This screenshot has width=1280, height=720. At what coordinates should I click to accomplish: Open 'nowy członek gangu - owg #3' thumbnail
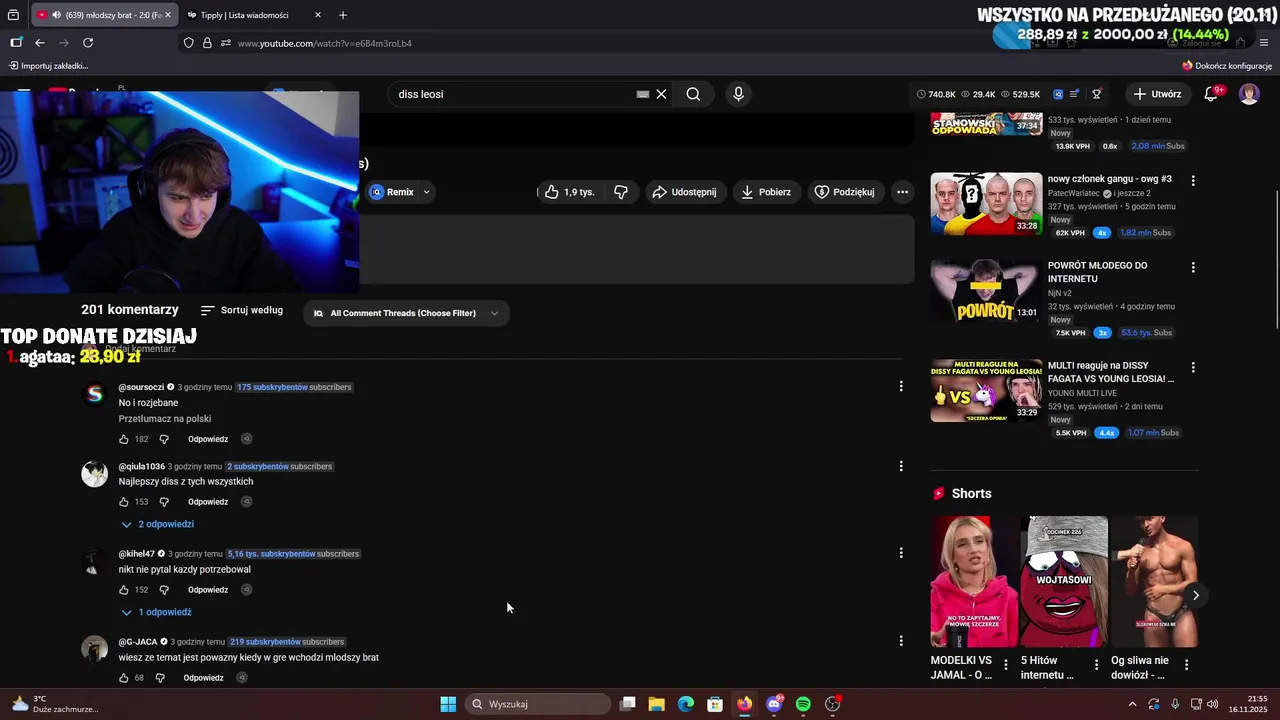[986, 204]
